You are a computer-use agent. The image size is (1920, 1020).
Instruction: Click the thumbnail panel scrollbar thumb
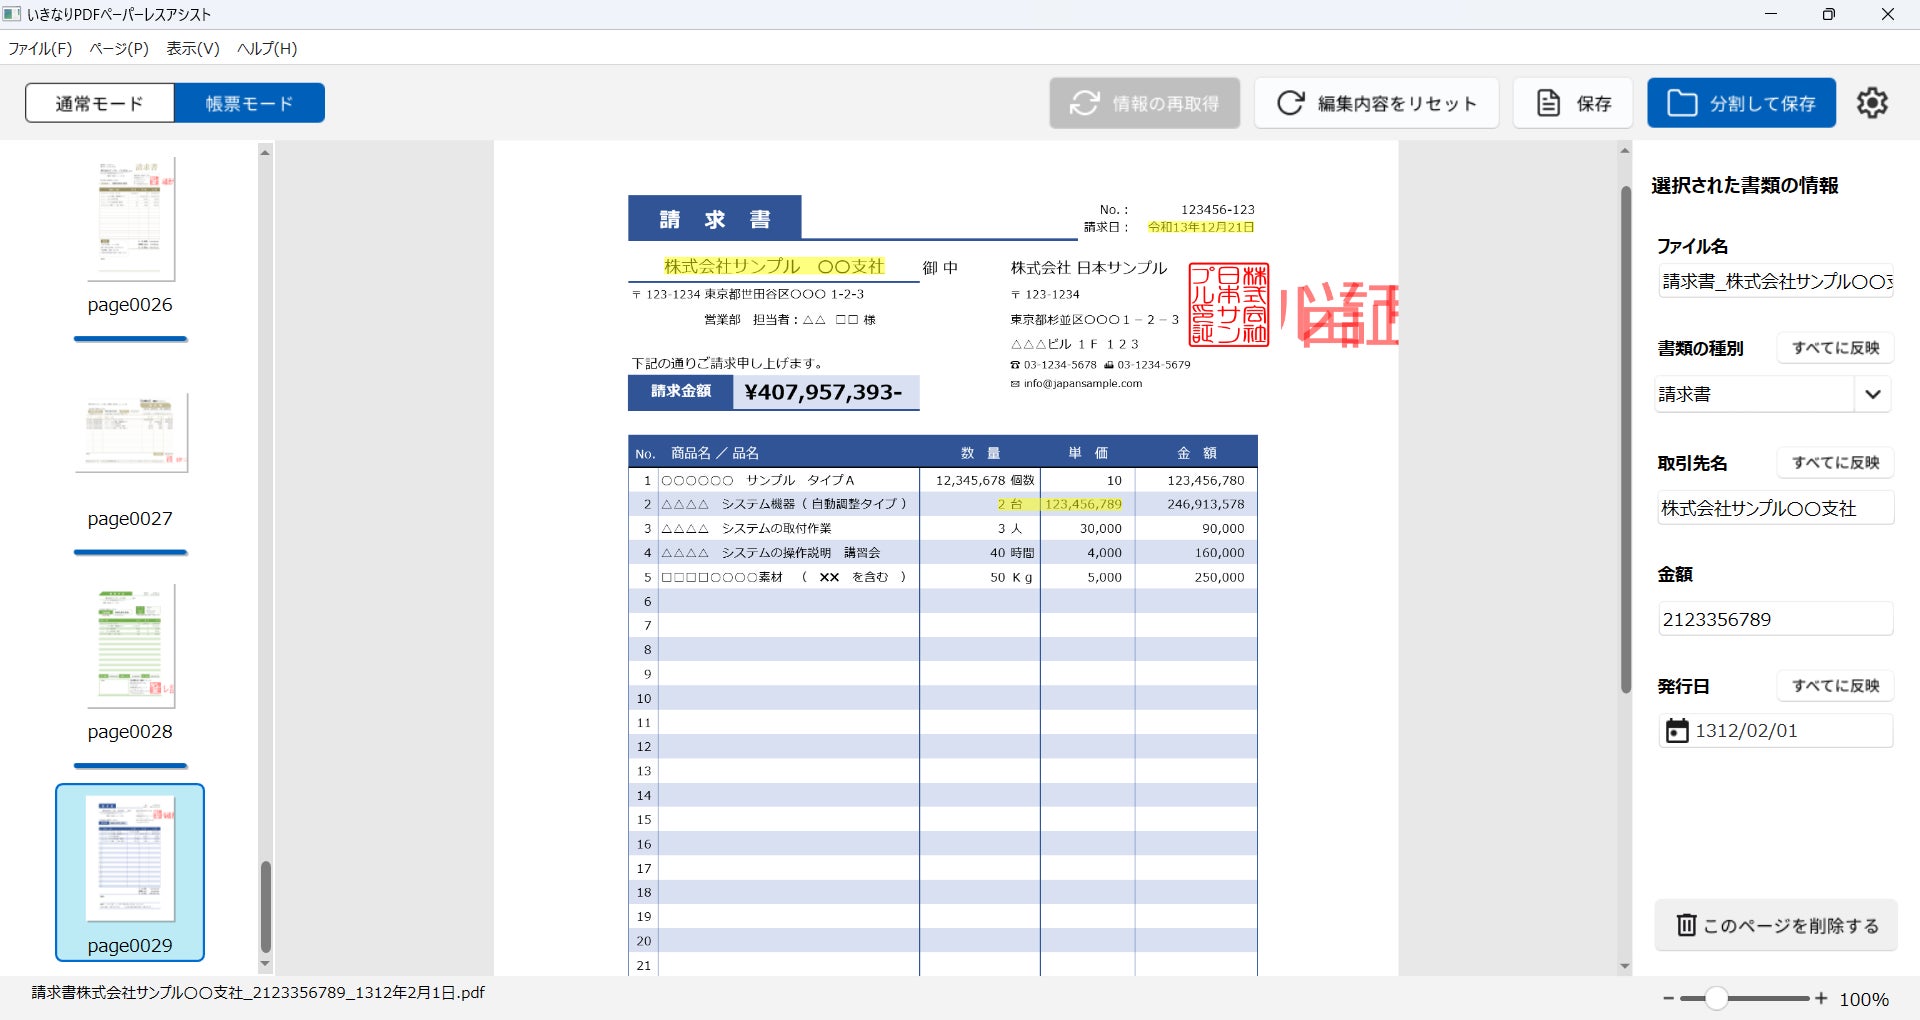(x=265, y=907)
